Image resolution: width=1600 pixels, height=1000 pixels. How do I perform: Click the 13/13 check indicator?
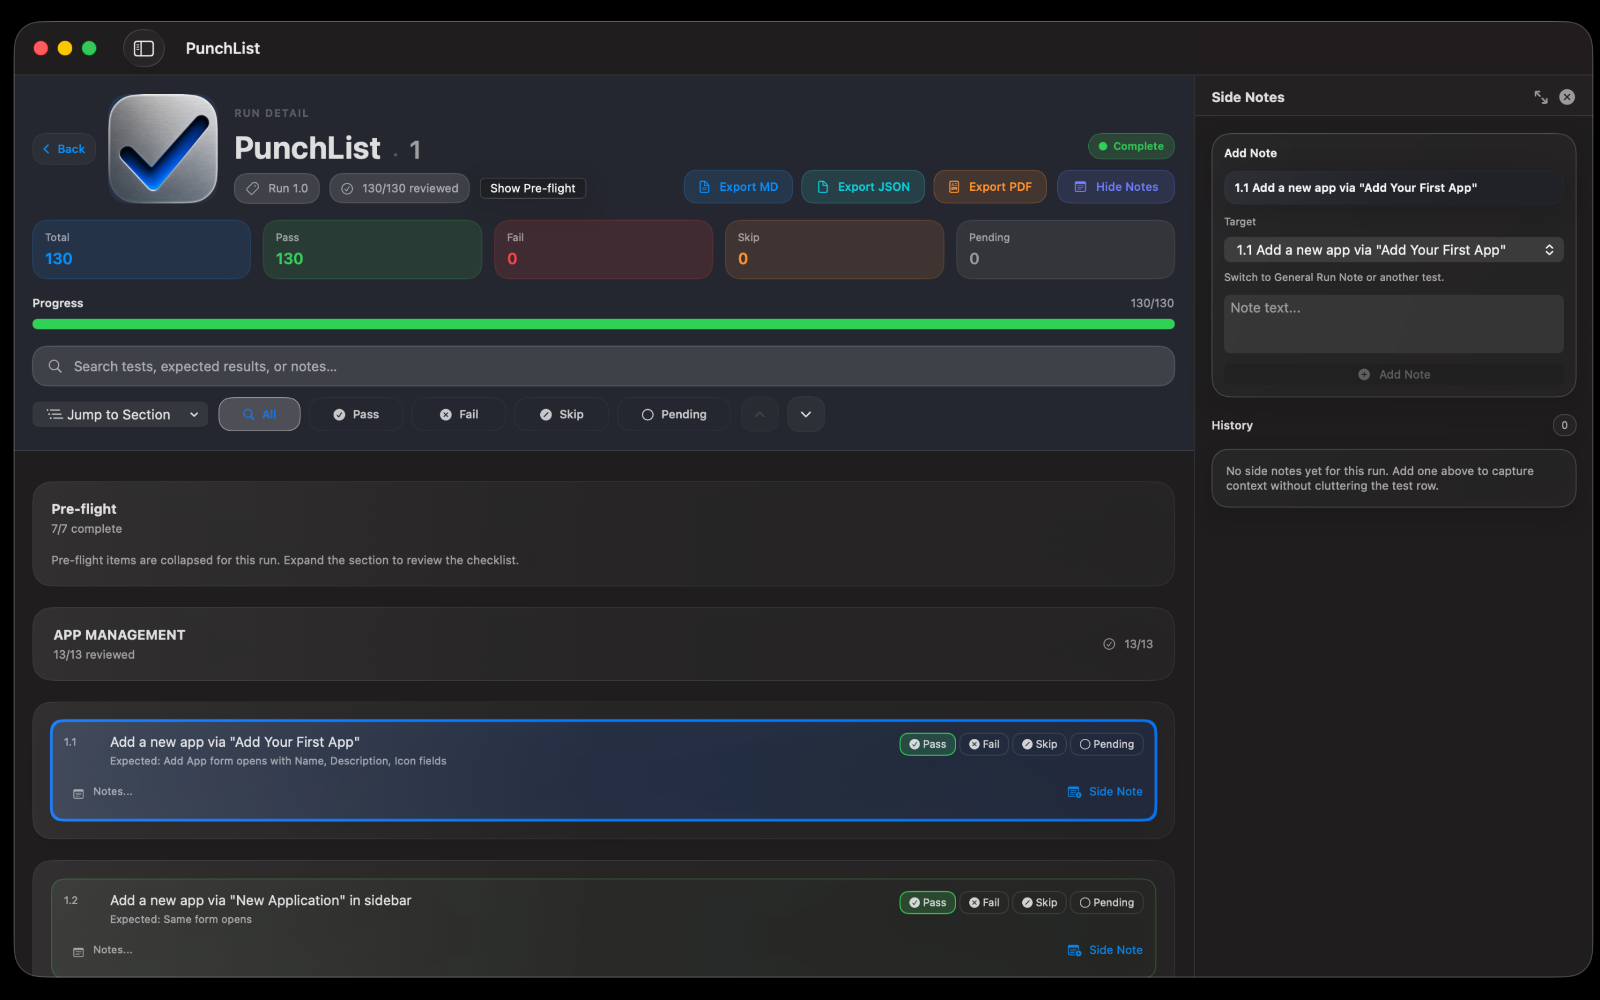click(x=1127, y=644)
